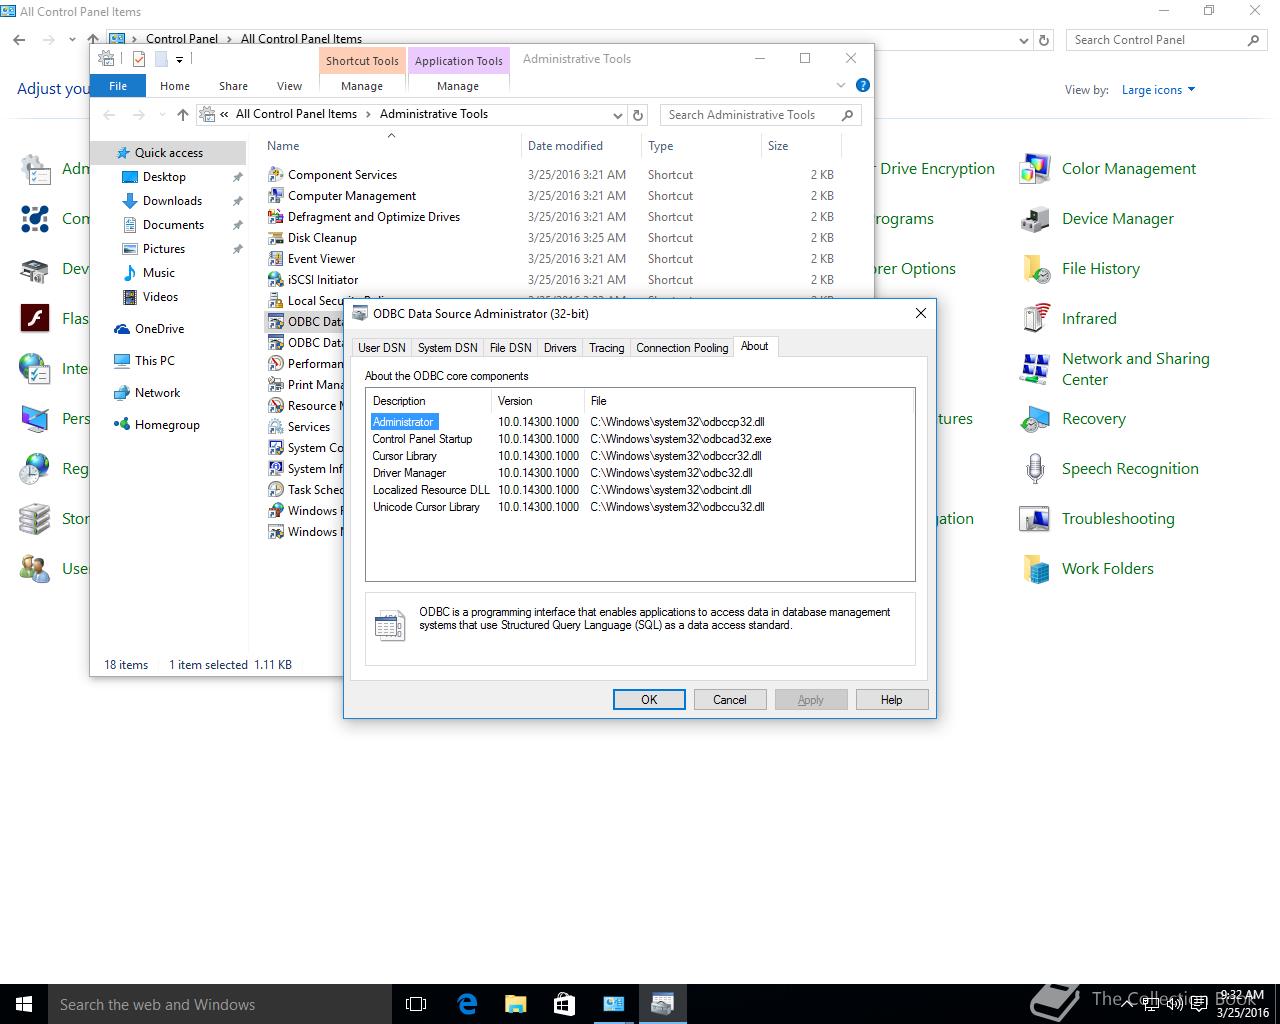Open the File ribbon tab
Screen dimensions: 1280x1024
(x=118, y=86)
